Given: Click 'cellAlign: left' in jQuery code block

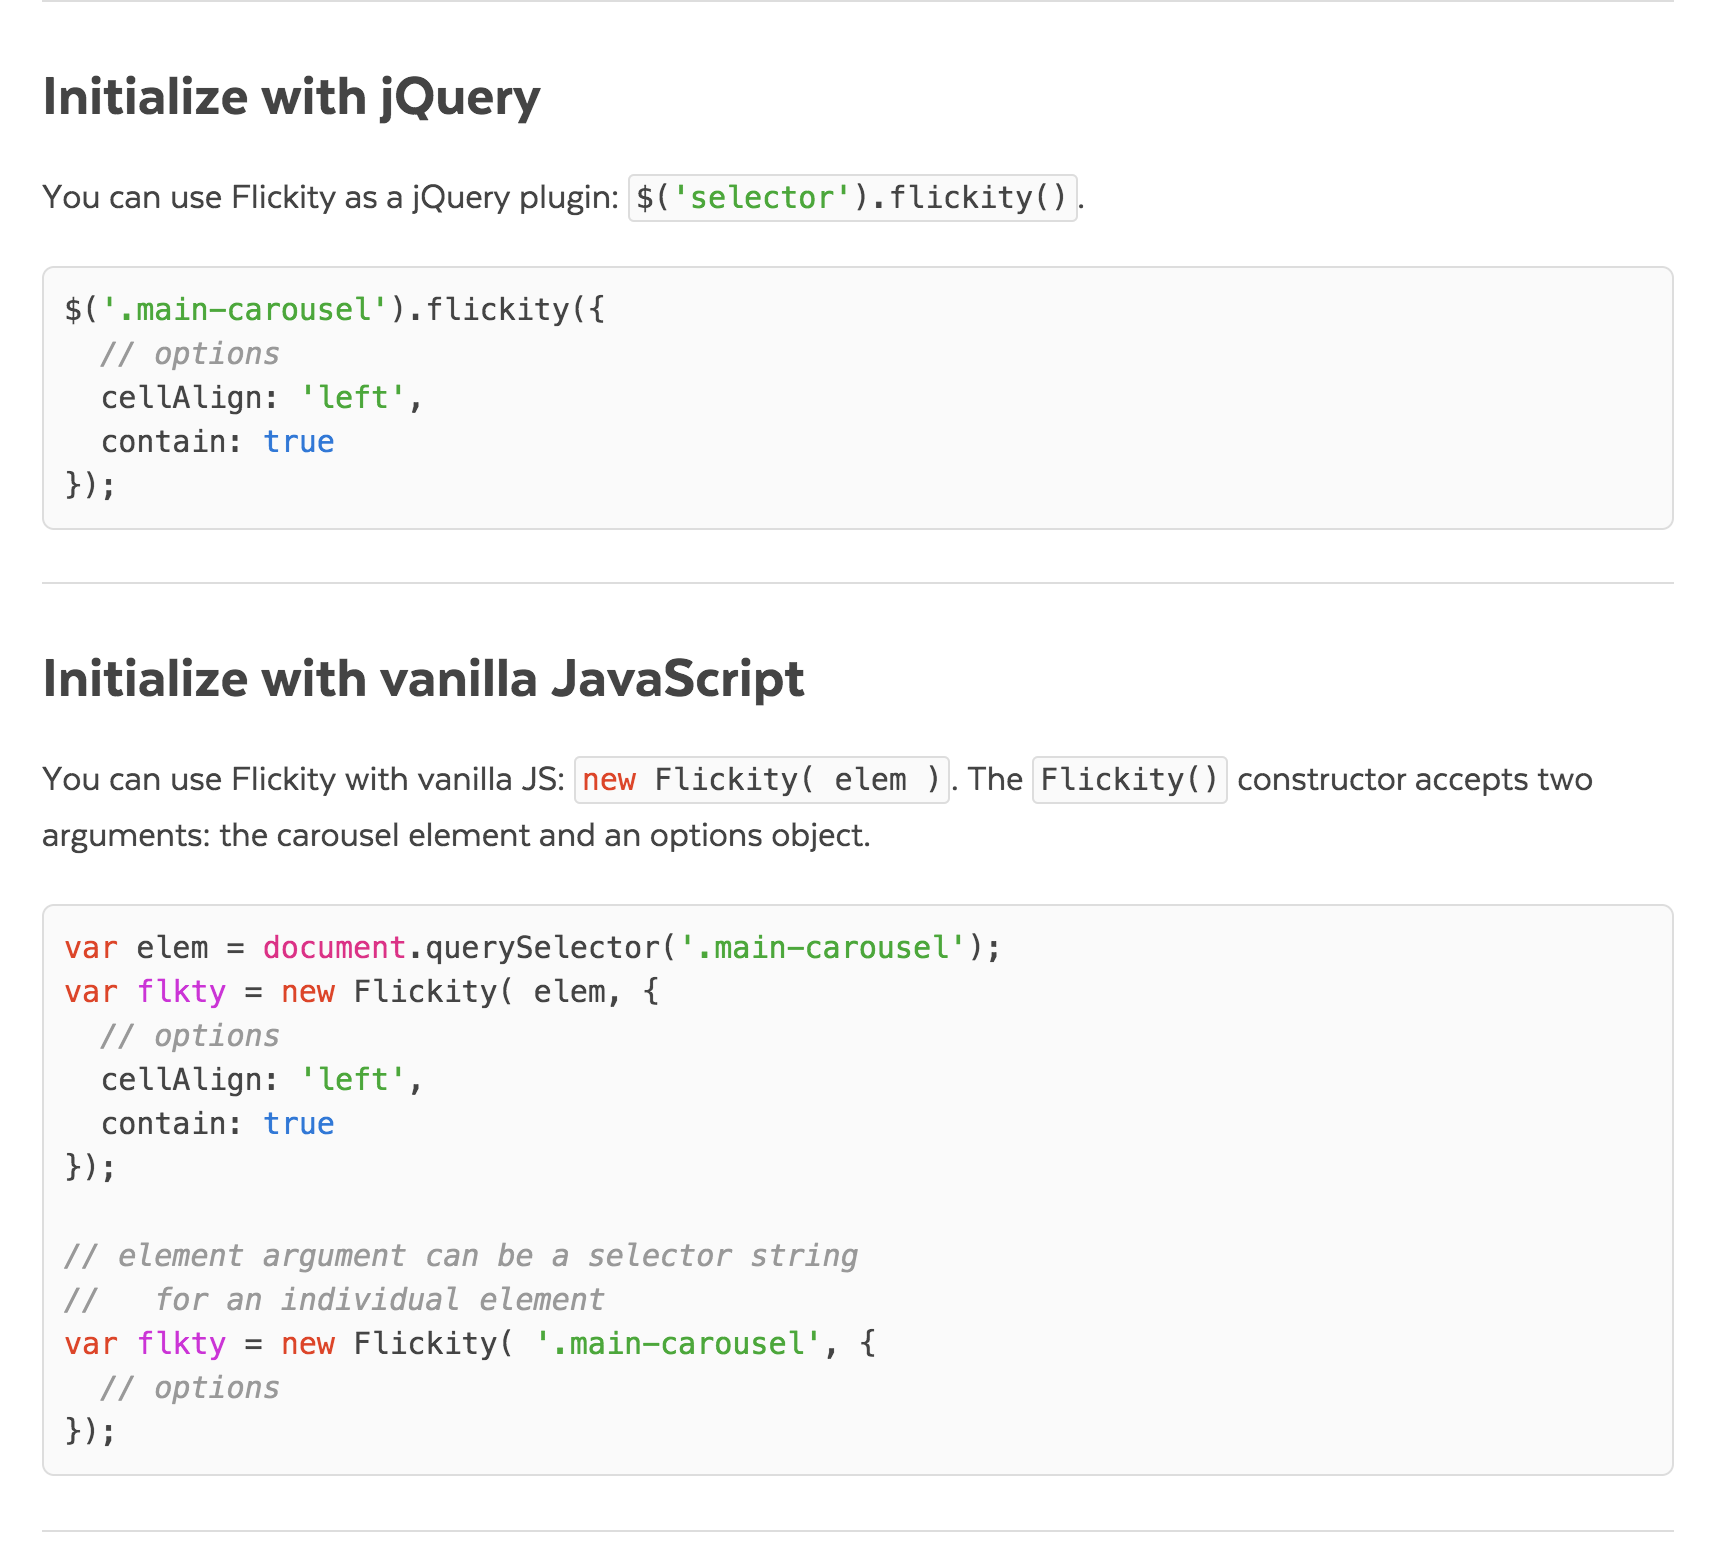Looking at the screenshot, I should pos(262,397).
